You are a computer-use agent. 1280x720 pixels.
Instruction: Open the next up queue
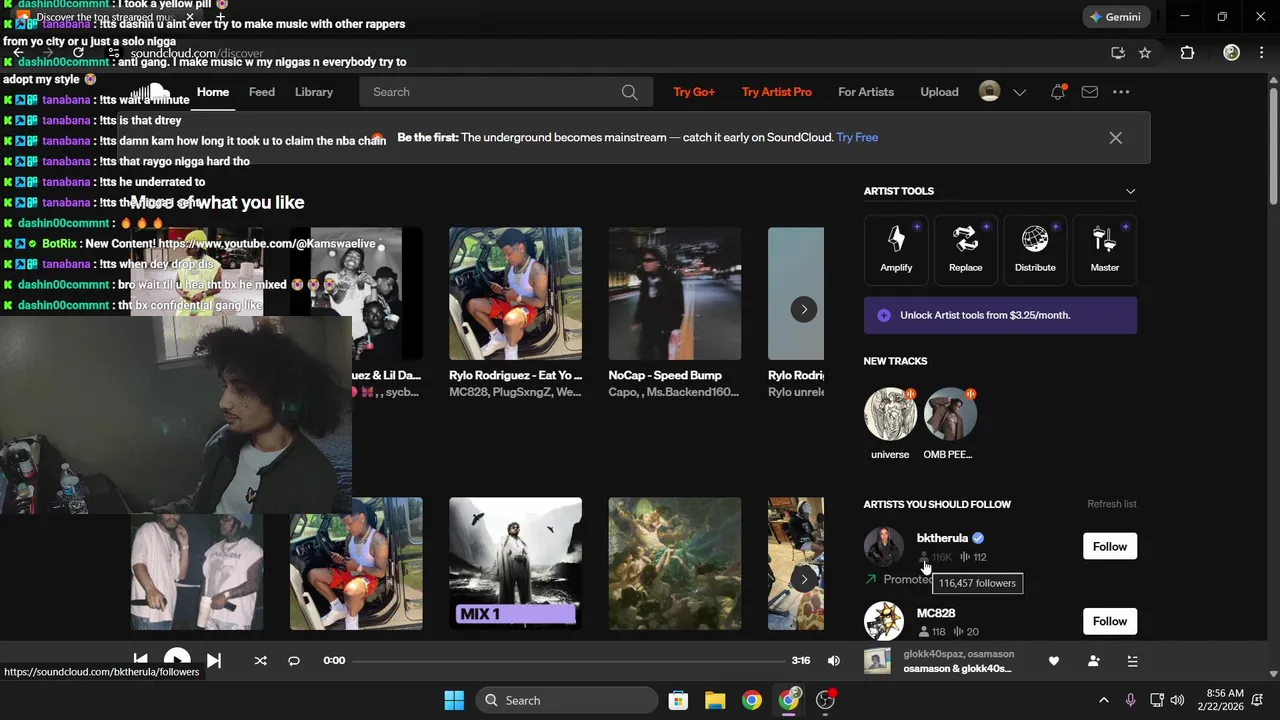click(x=1132, y=661)
